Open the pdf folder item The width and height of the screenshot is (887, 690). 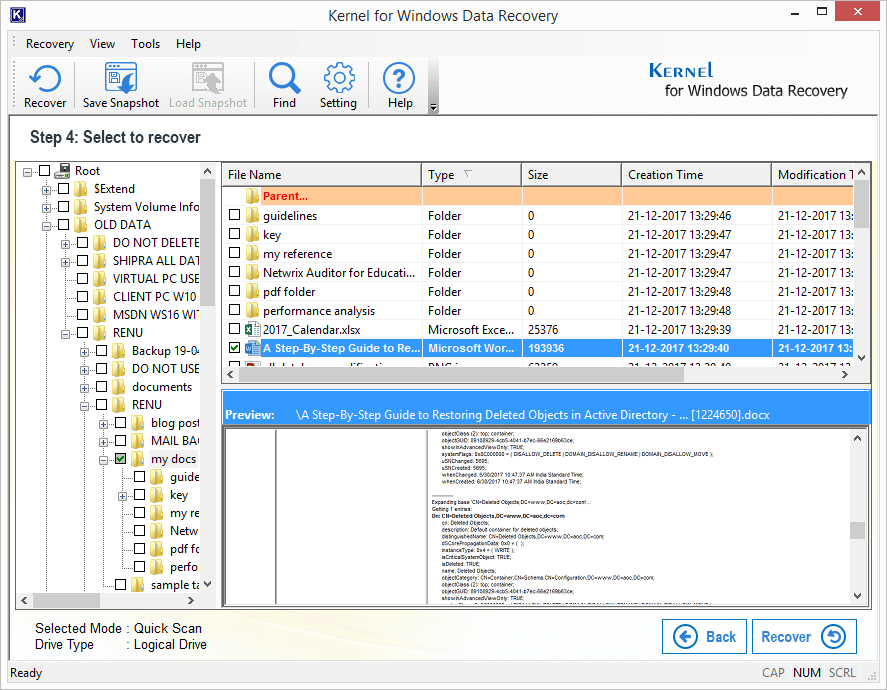pos(289,291)
